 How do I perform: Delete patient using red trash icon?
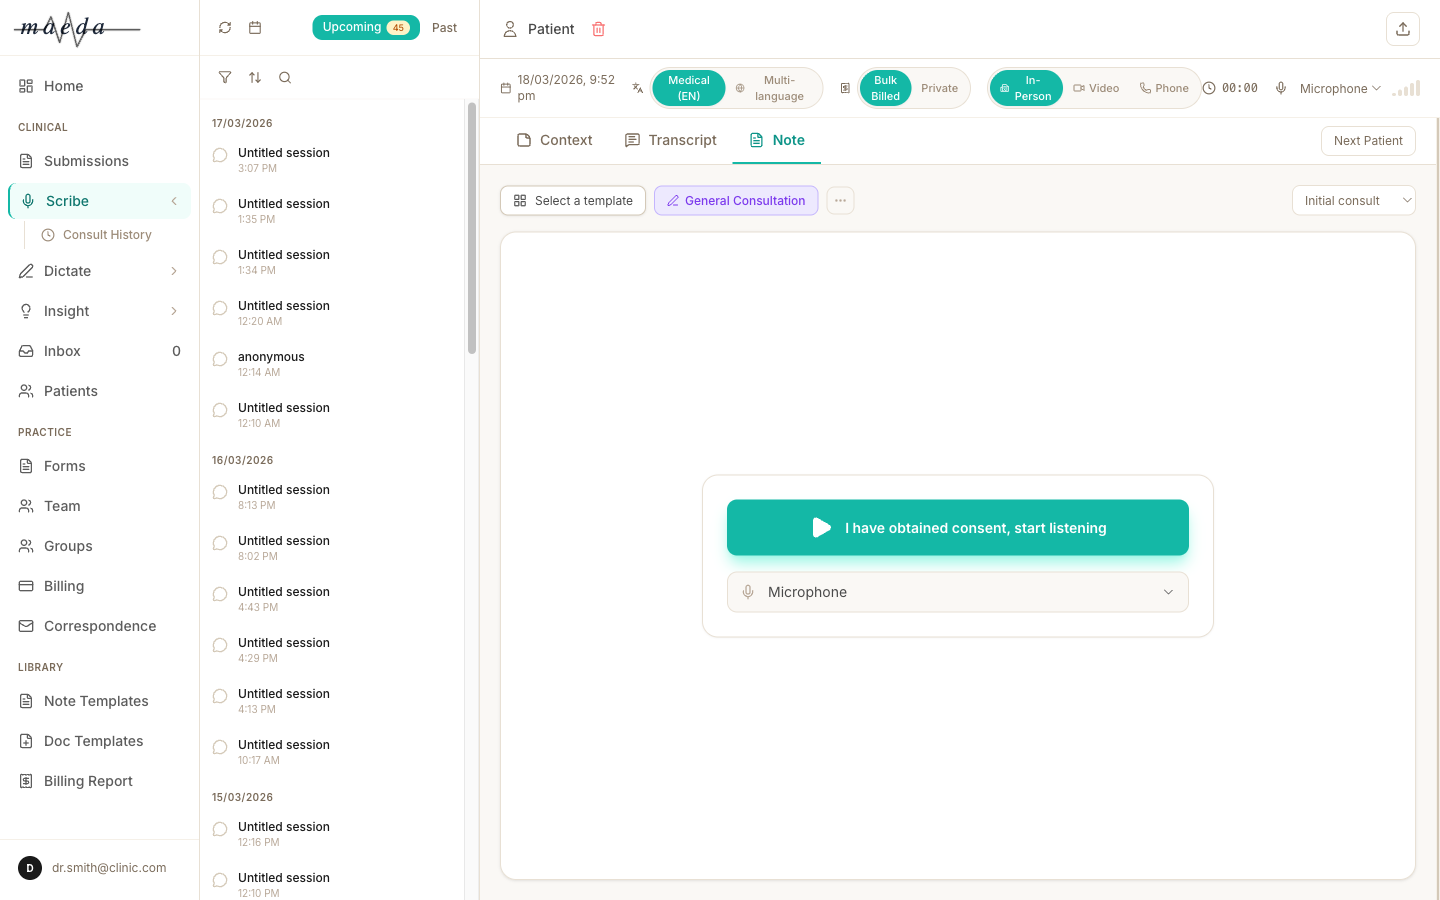[598, 29]
